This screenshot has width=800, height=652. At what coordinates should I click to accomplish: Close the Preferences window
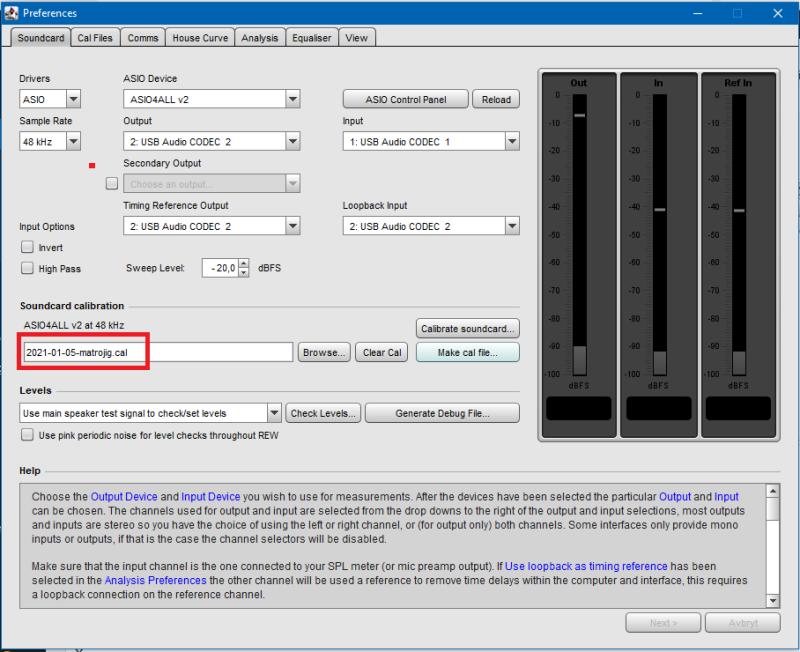click(x=778, y=13)
